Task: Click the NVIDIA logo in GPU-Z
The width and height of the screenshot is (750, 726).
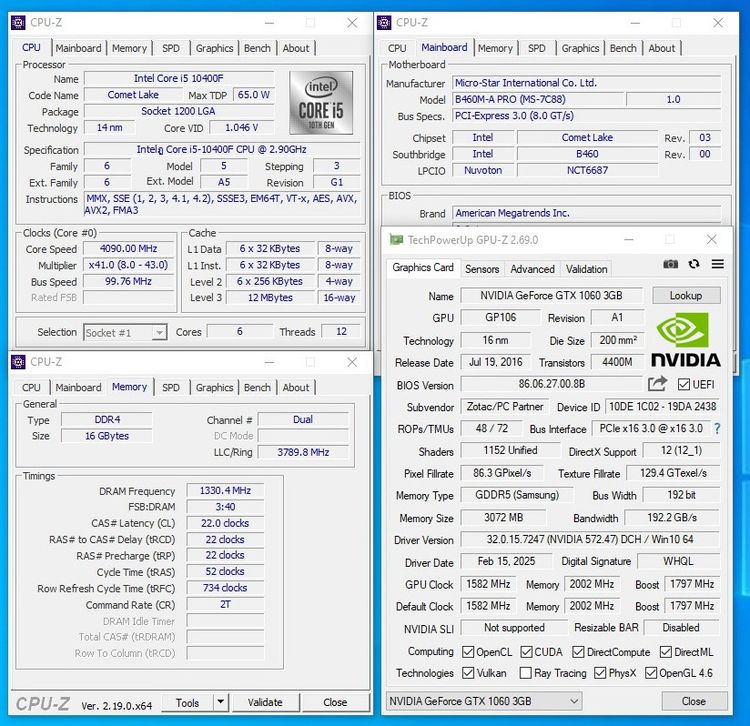Action: 685,340
